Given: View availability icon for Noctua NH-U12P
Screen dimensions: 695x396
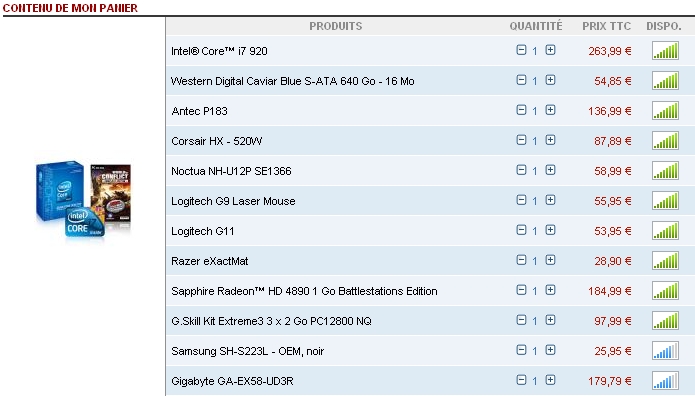Looking at the screenshot, I should coord(665,171).
